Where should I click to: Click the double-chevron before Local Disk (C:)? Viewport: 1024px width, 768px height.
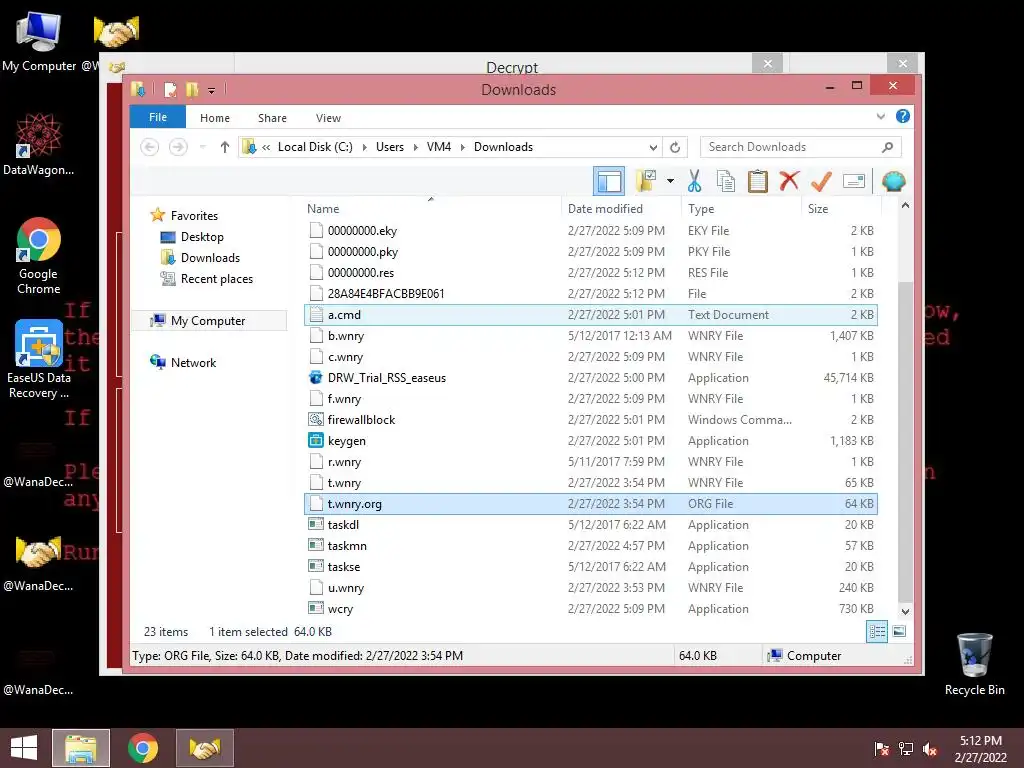tap(266, 147)
